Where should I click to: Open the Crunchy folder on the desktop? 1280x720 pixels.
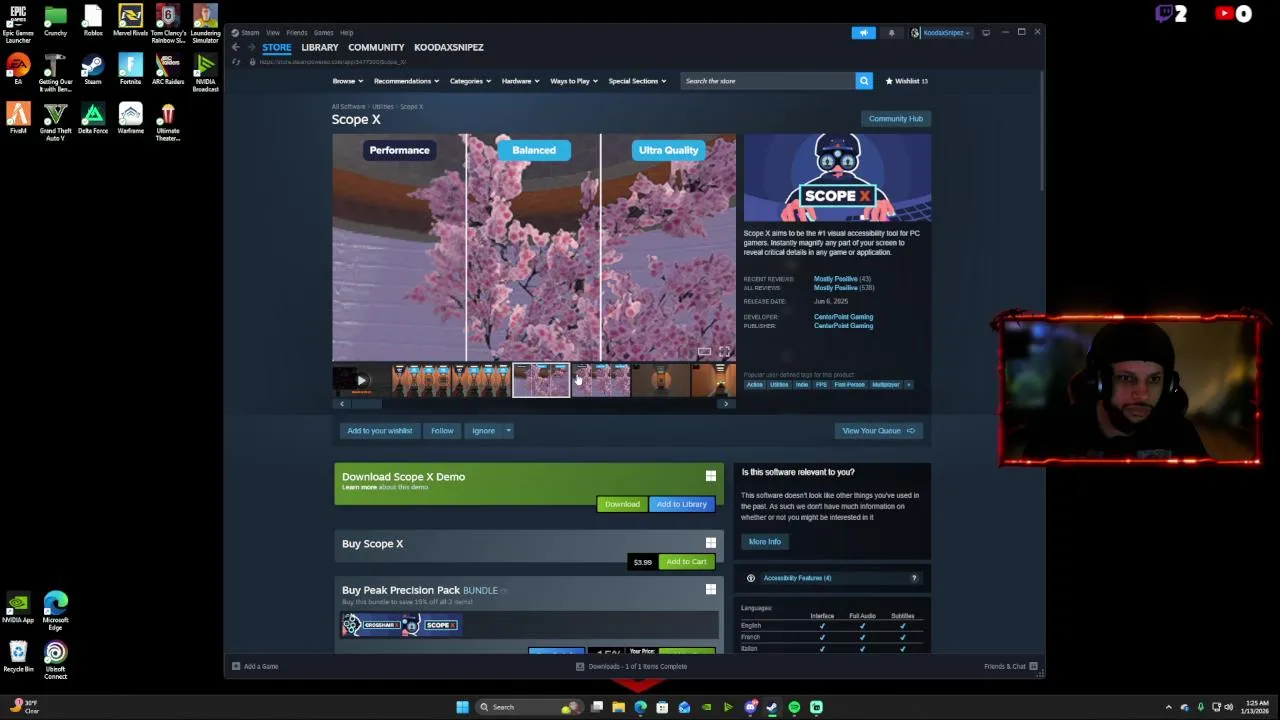click(x=55, y=20)
